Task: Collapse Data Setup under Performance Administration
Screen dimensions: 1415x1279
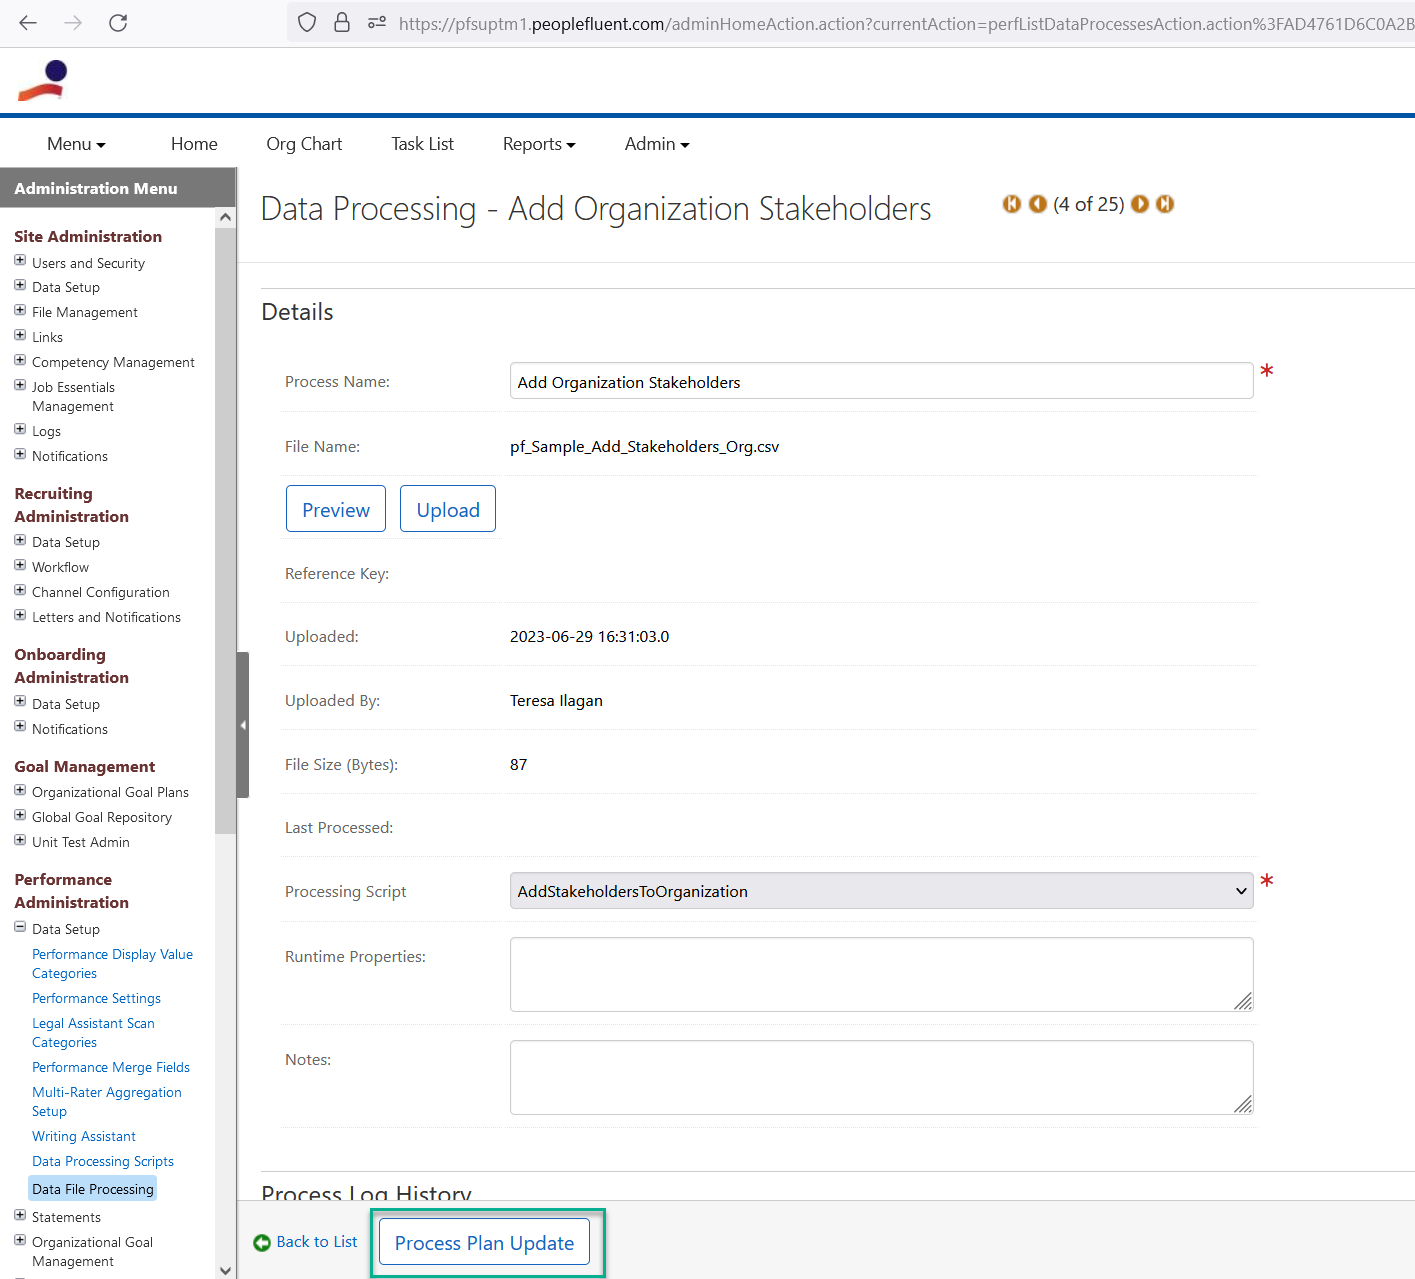Action: (20, 927)
